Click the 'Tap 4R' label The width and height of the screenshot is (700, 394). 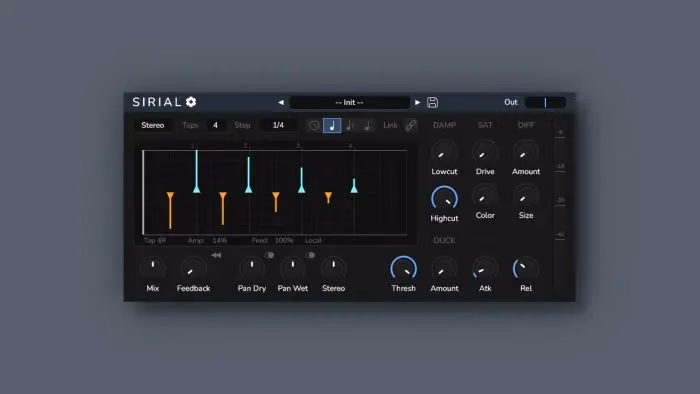[155, 241]
